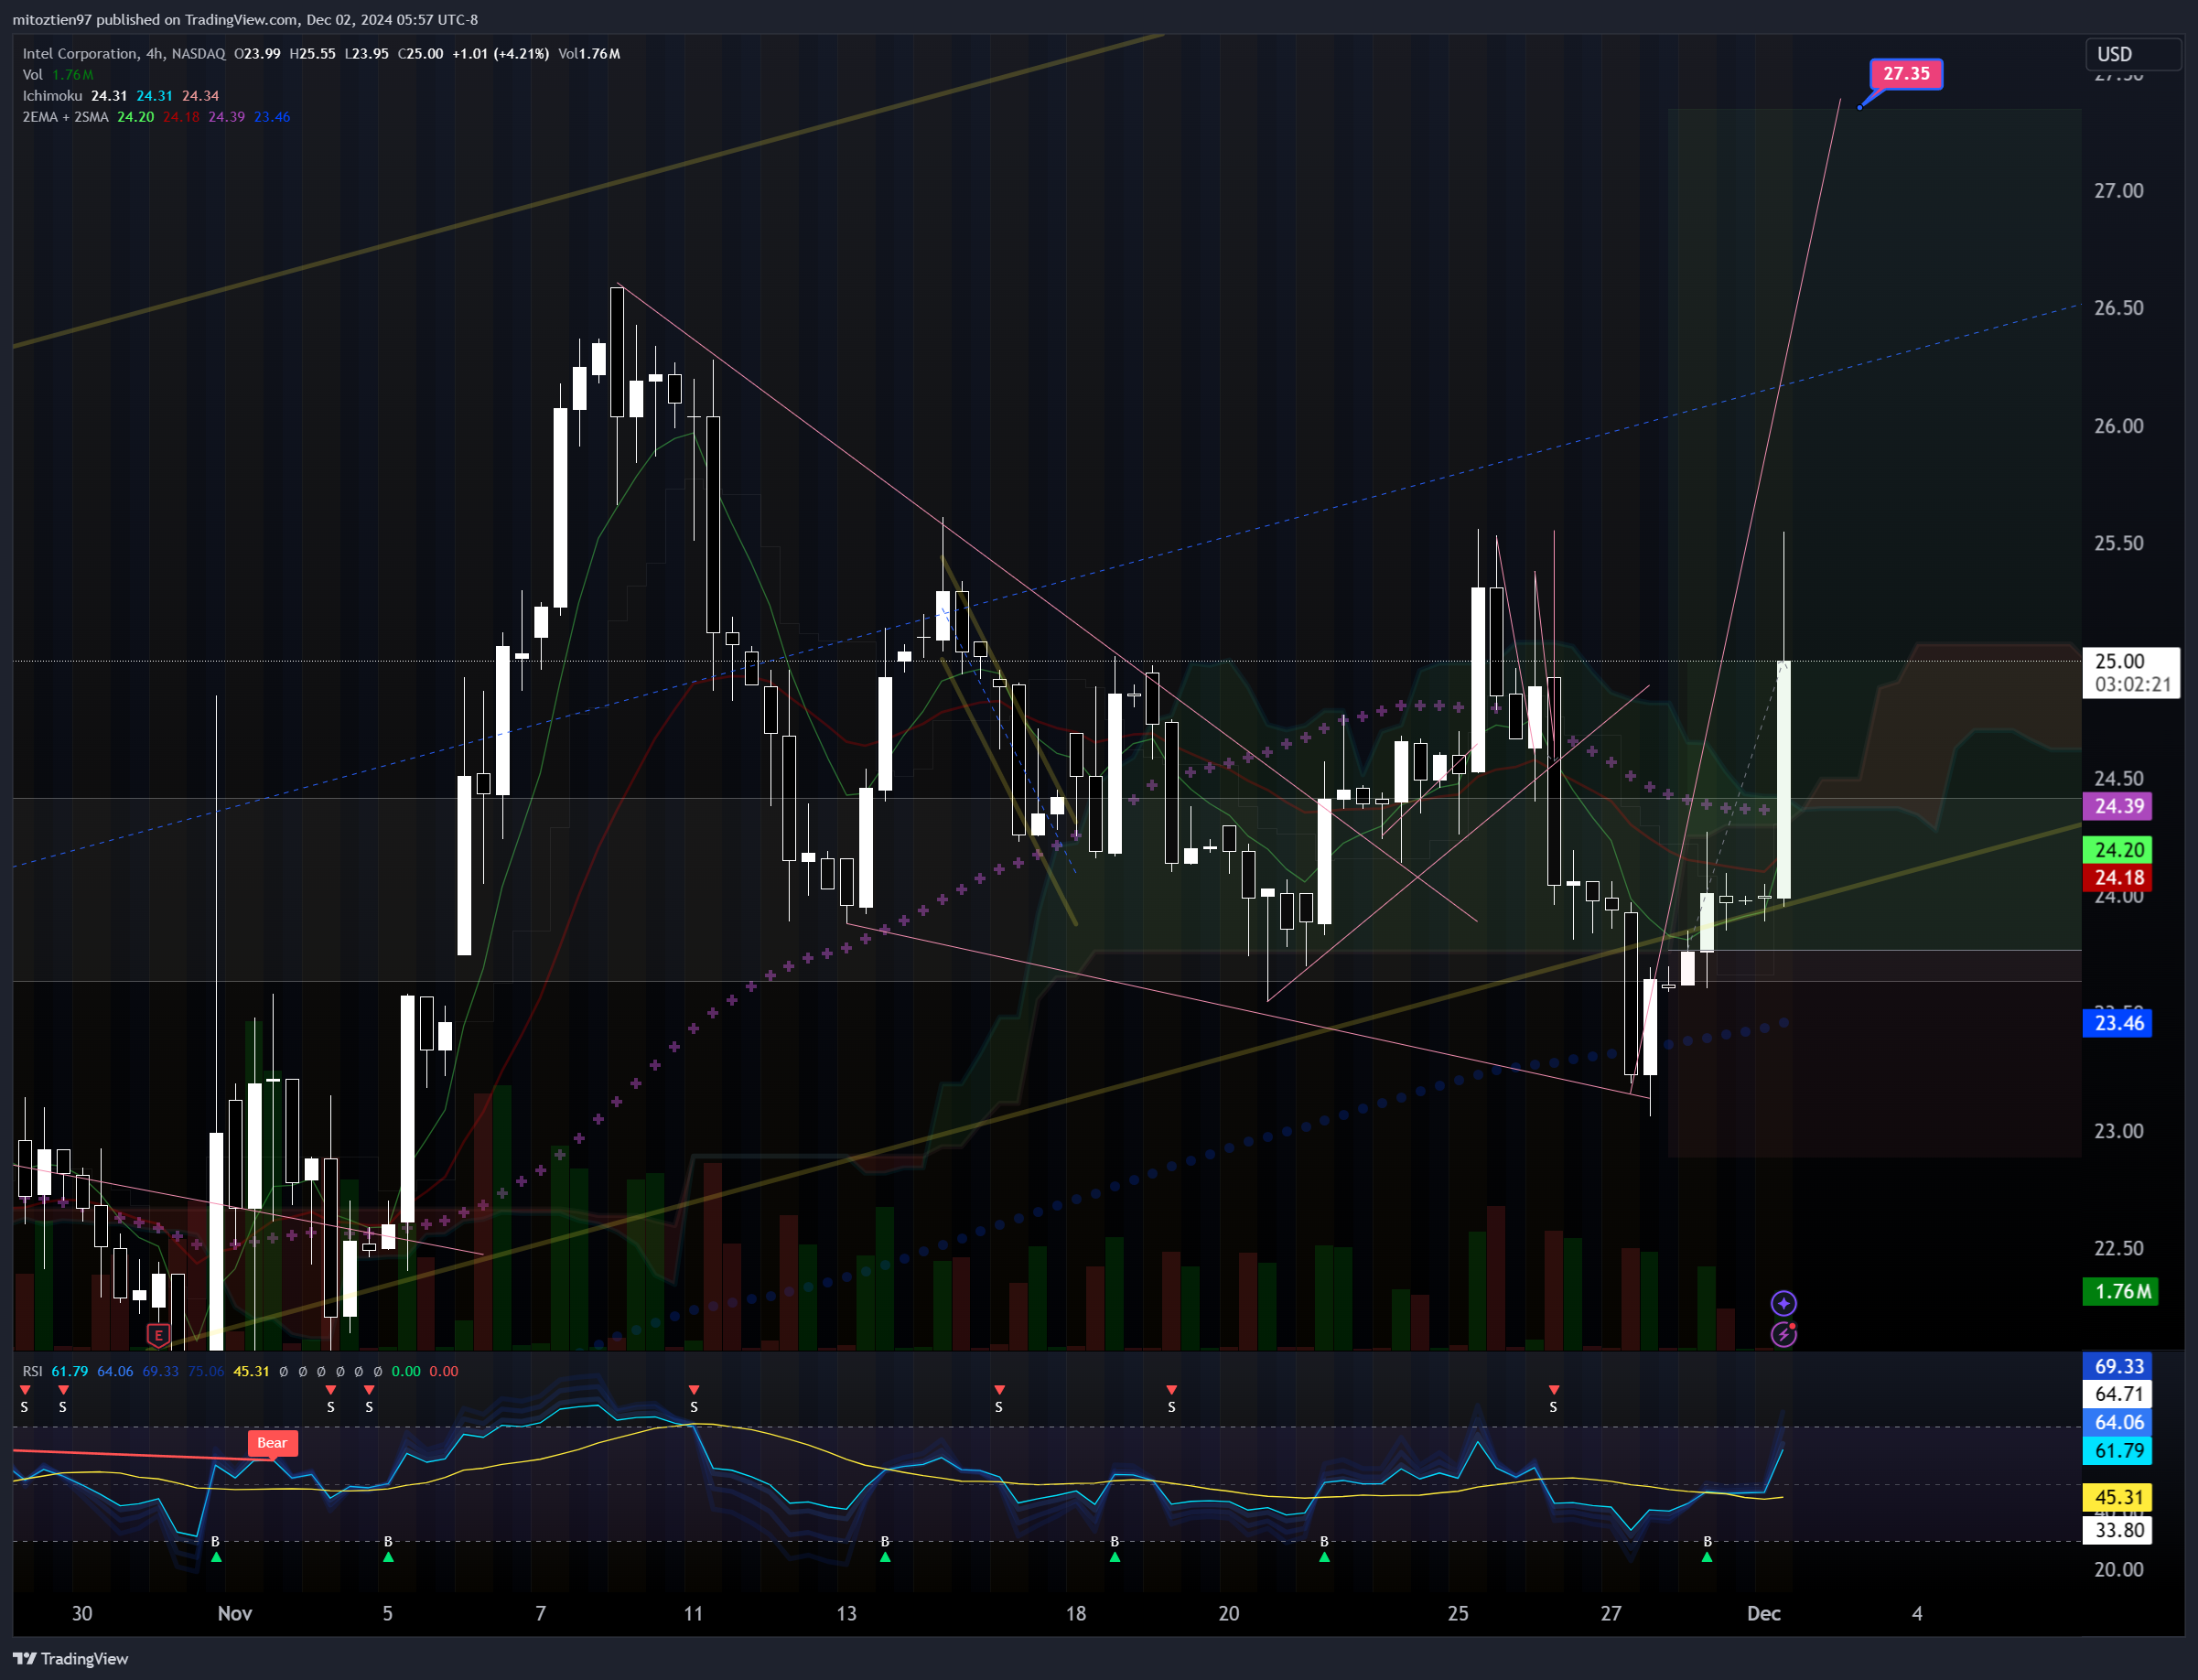Click the green 24.20 price label
2198x1680 pixels.
(2117, 850)
